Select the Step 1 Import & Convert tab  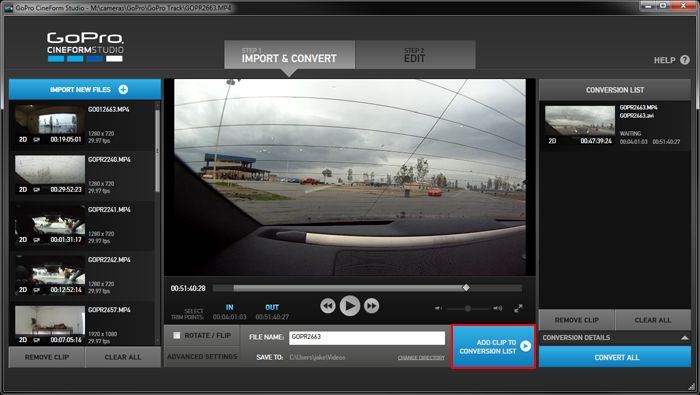[289, 54]
